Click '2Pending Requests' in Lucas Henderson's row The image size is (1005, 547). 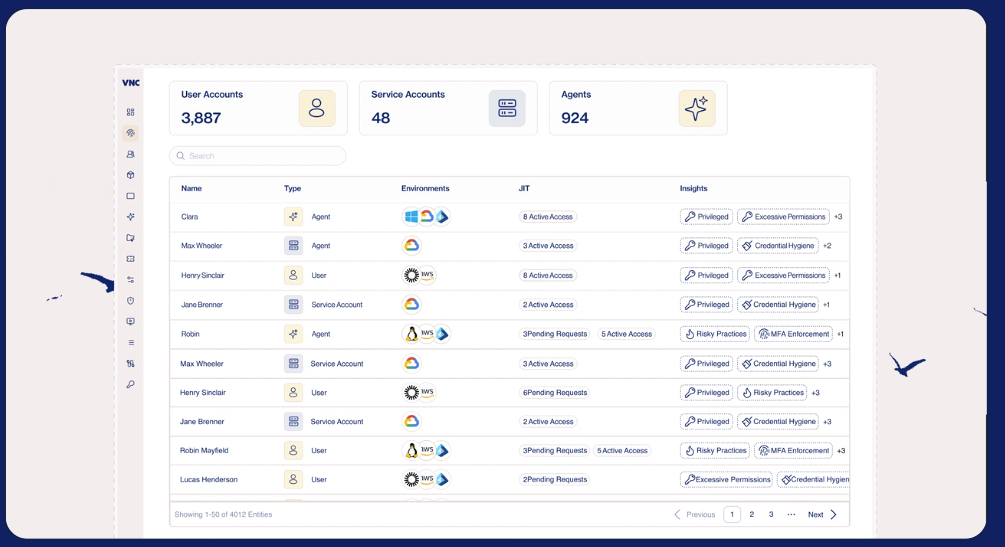pos(555,479)
